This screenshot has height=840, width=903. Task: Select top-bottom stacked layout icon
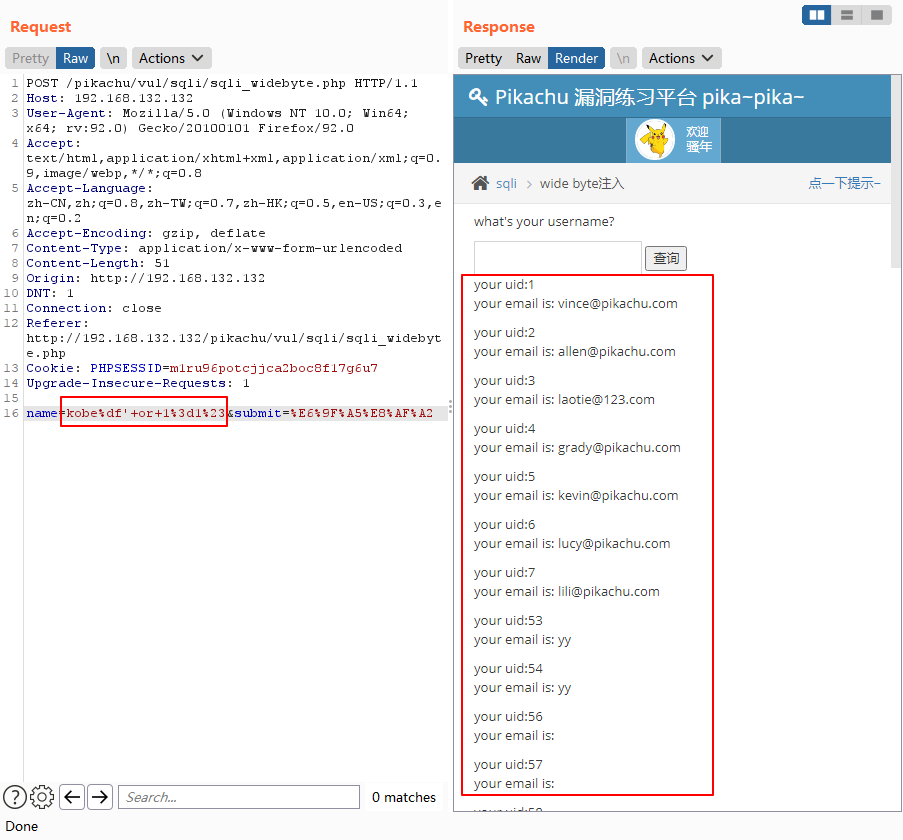[x=847, y=15]
